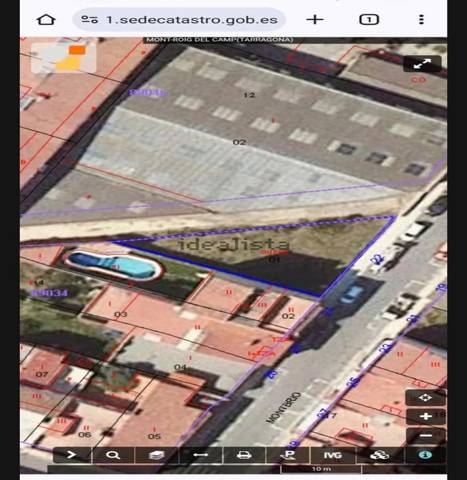This screenshot has height=480, width=467.
Task: Expand the toolbar with the arrow chevron
Action: 72,455
